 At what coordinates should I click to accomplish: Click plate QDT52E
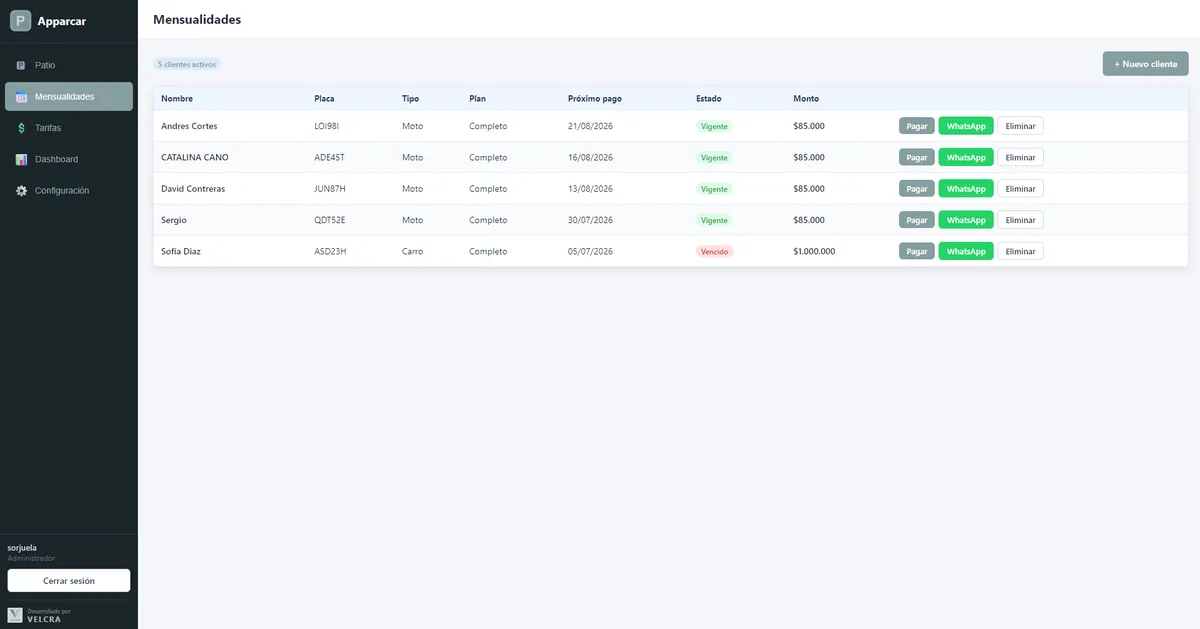point(330,220)
